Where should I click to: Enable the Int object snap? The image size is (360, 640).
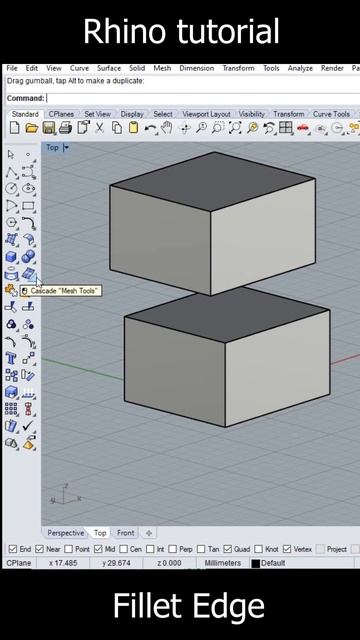[x=150, y=549]
